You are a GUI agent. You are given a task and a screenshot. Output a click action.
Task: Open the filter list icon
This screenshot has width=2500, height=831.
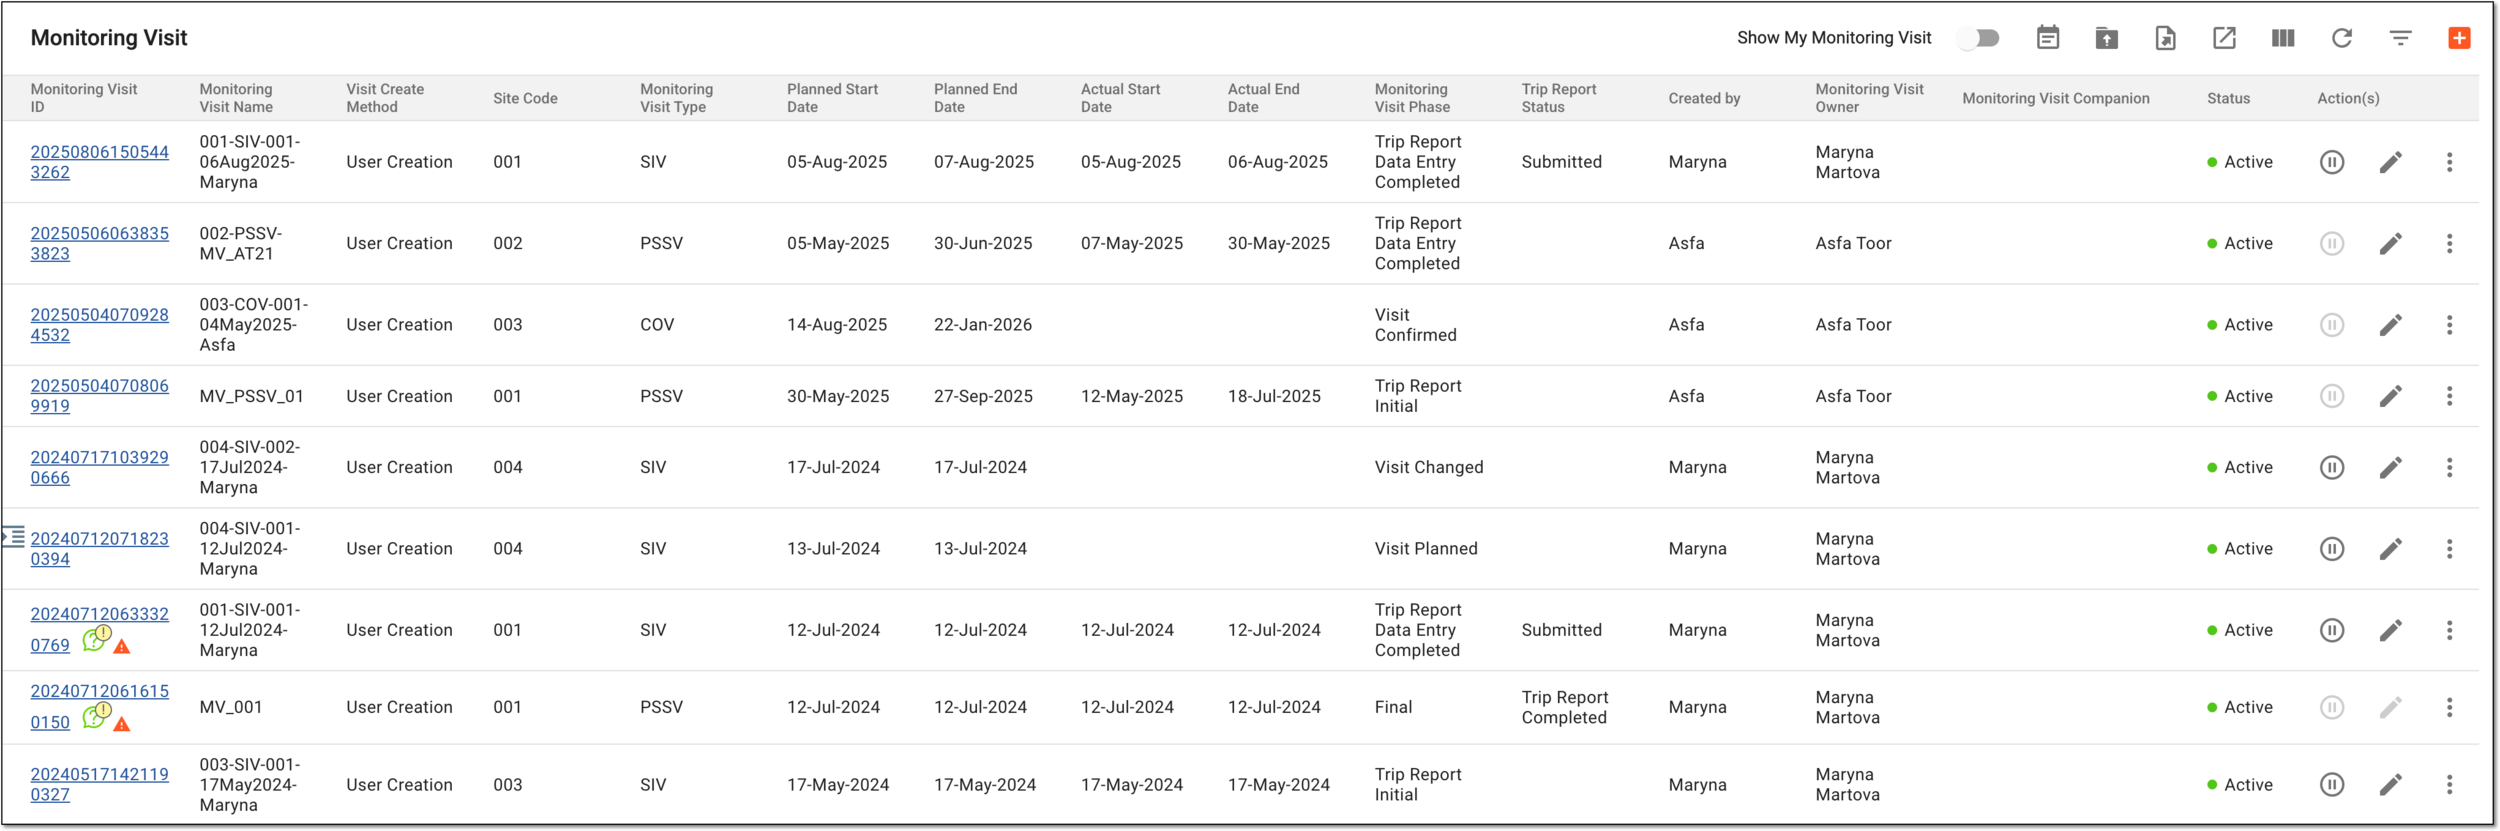tap(2401, 38)
